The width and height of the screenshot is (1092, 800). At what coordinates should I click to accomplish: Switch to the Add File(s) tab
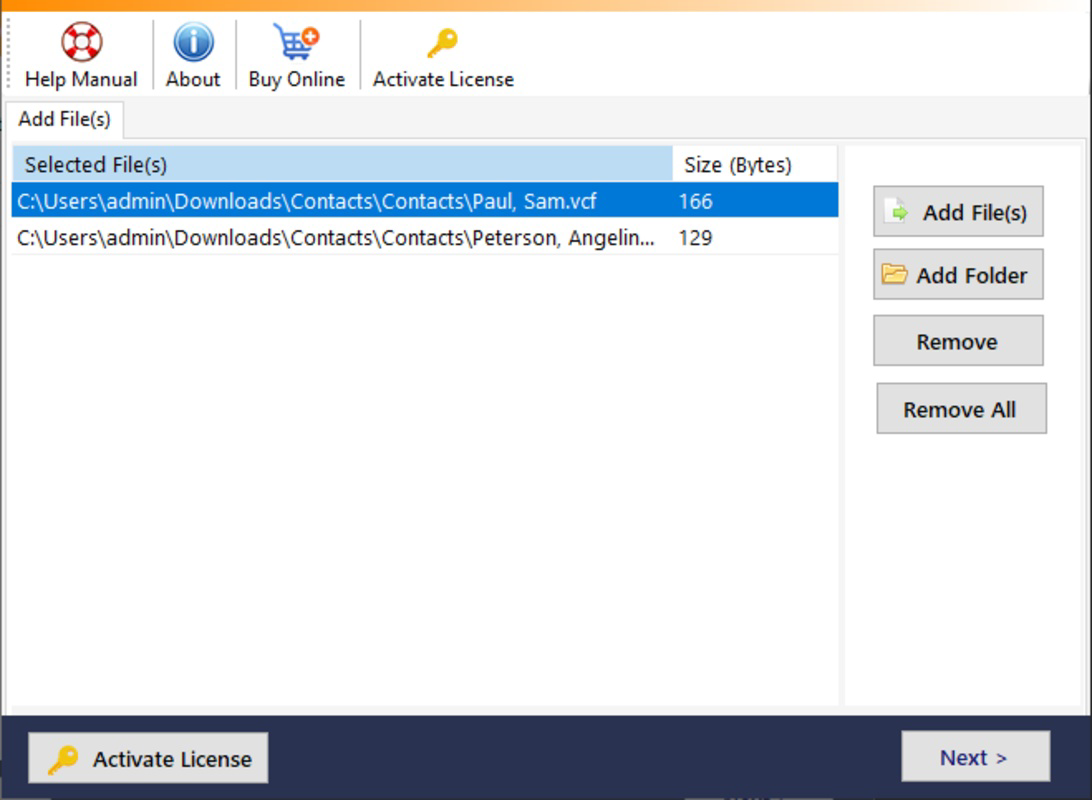click(x=64, y=119)
